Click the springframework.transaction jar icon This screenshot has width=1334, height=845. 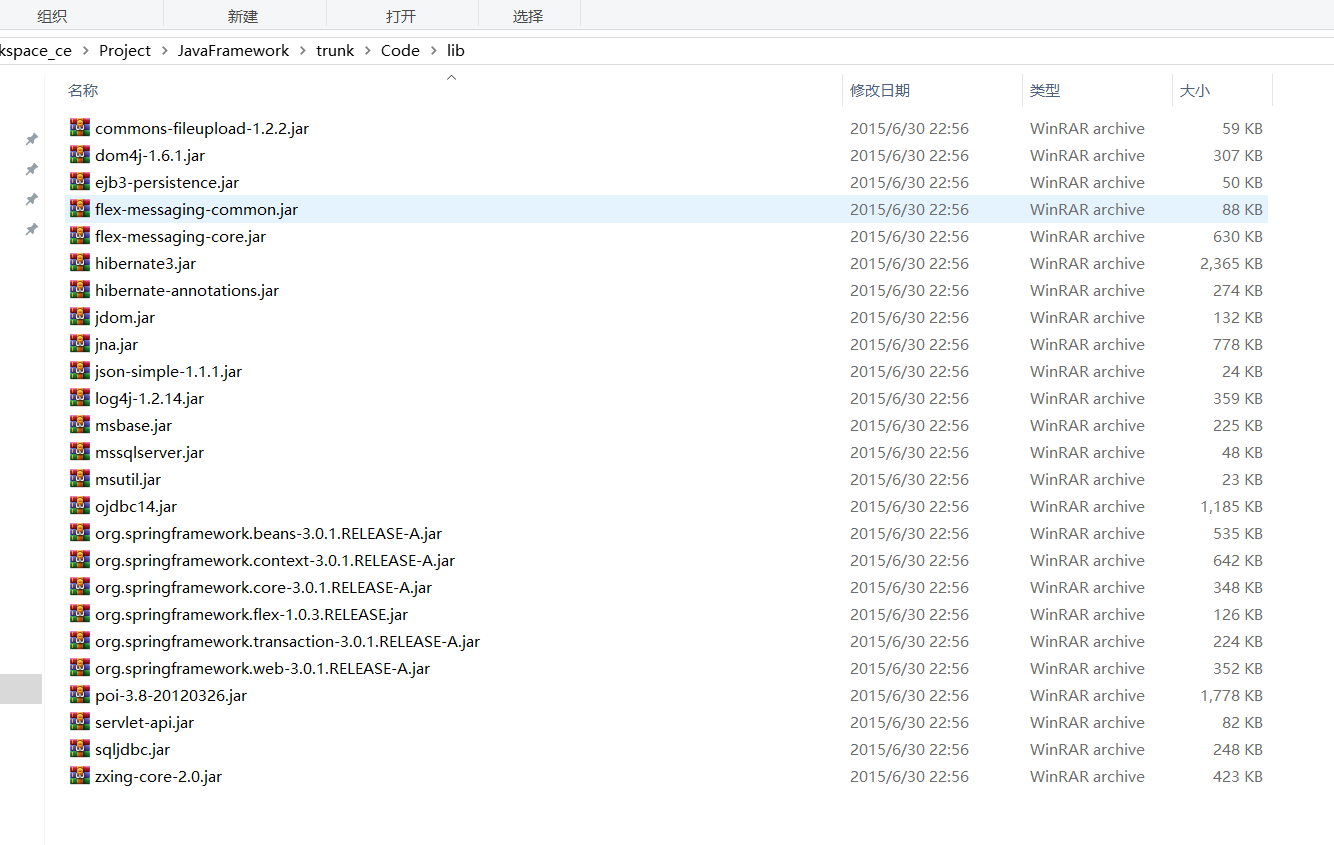coord(80,641)
